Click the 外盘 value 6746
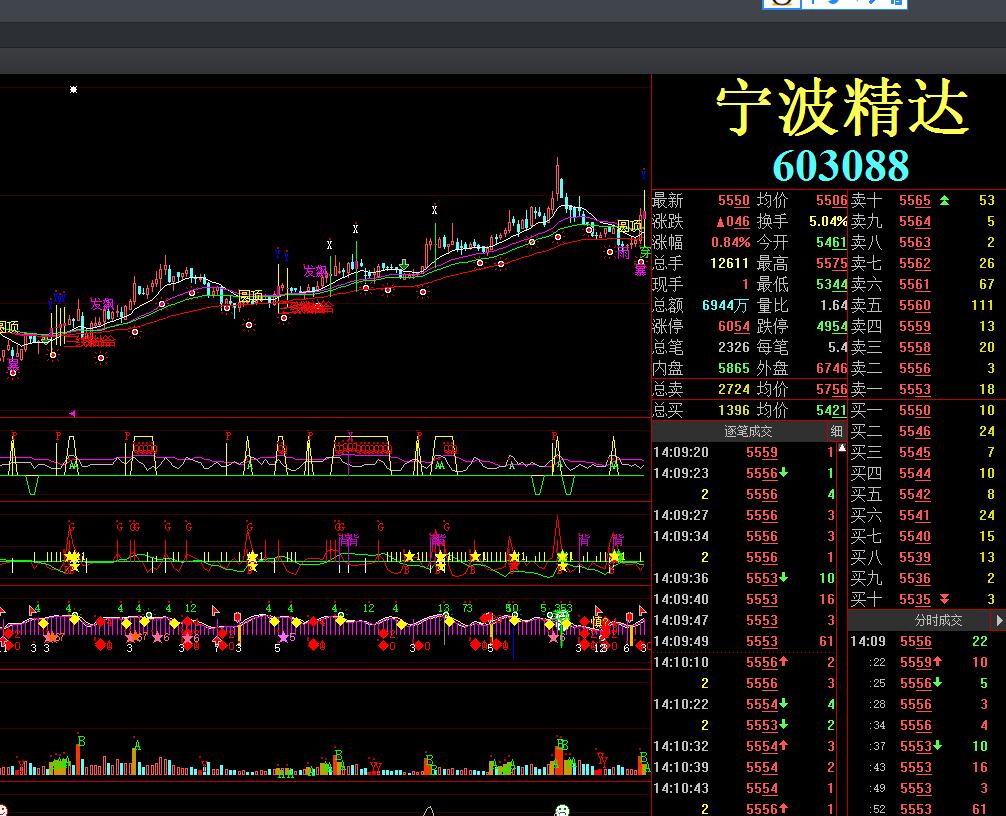 tap(831, 369)
